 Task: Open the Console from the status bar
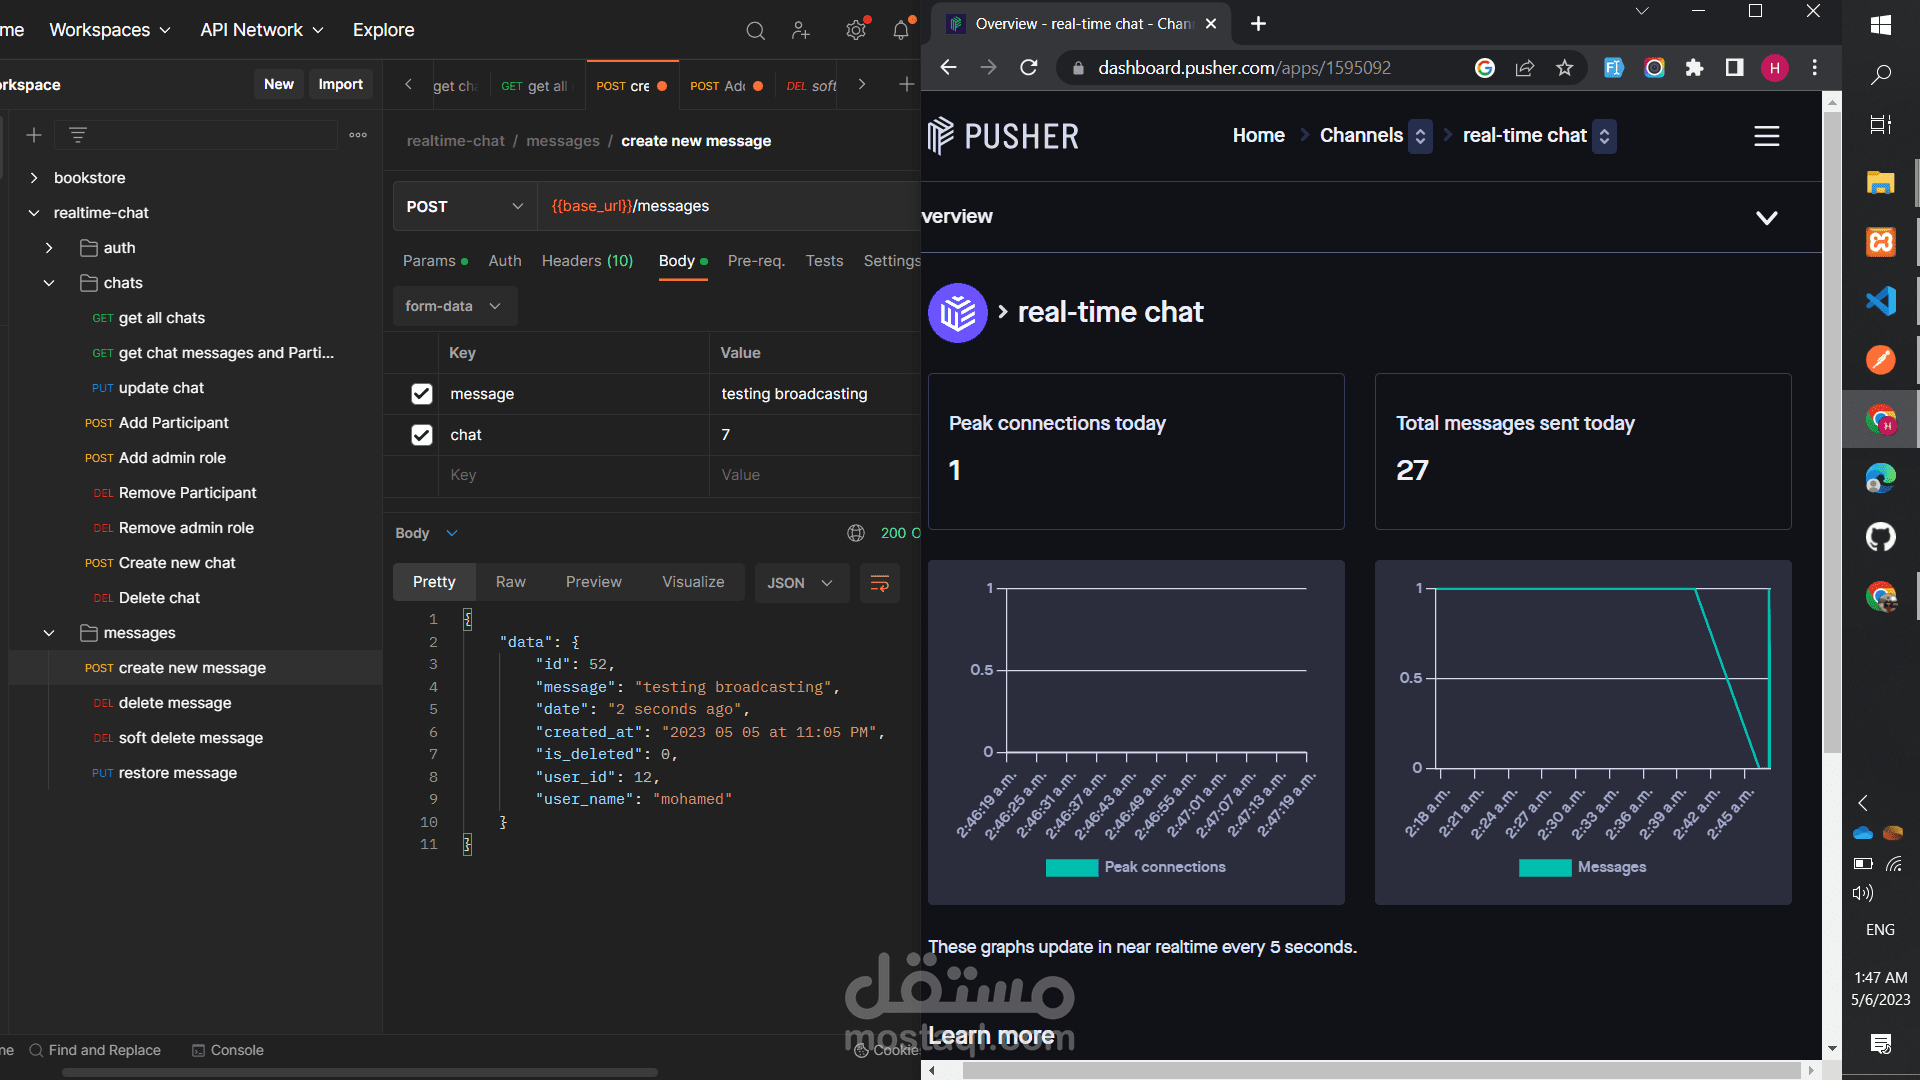coord(228,1050)
